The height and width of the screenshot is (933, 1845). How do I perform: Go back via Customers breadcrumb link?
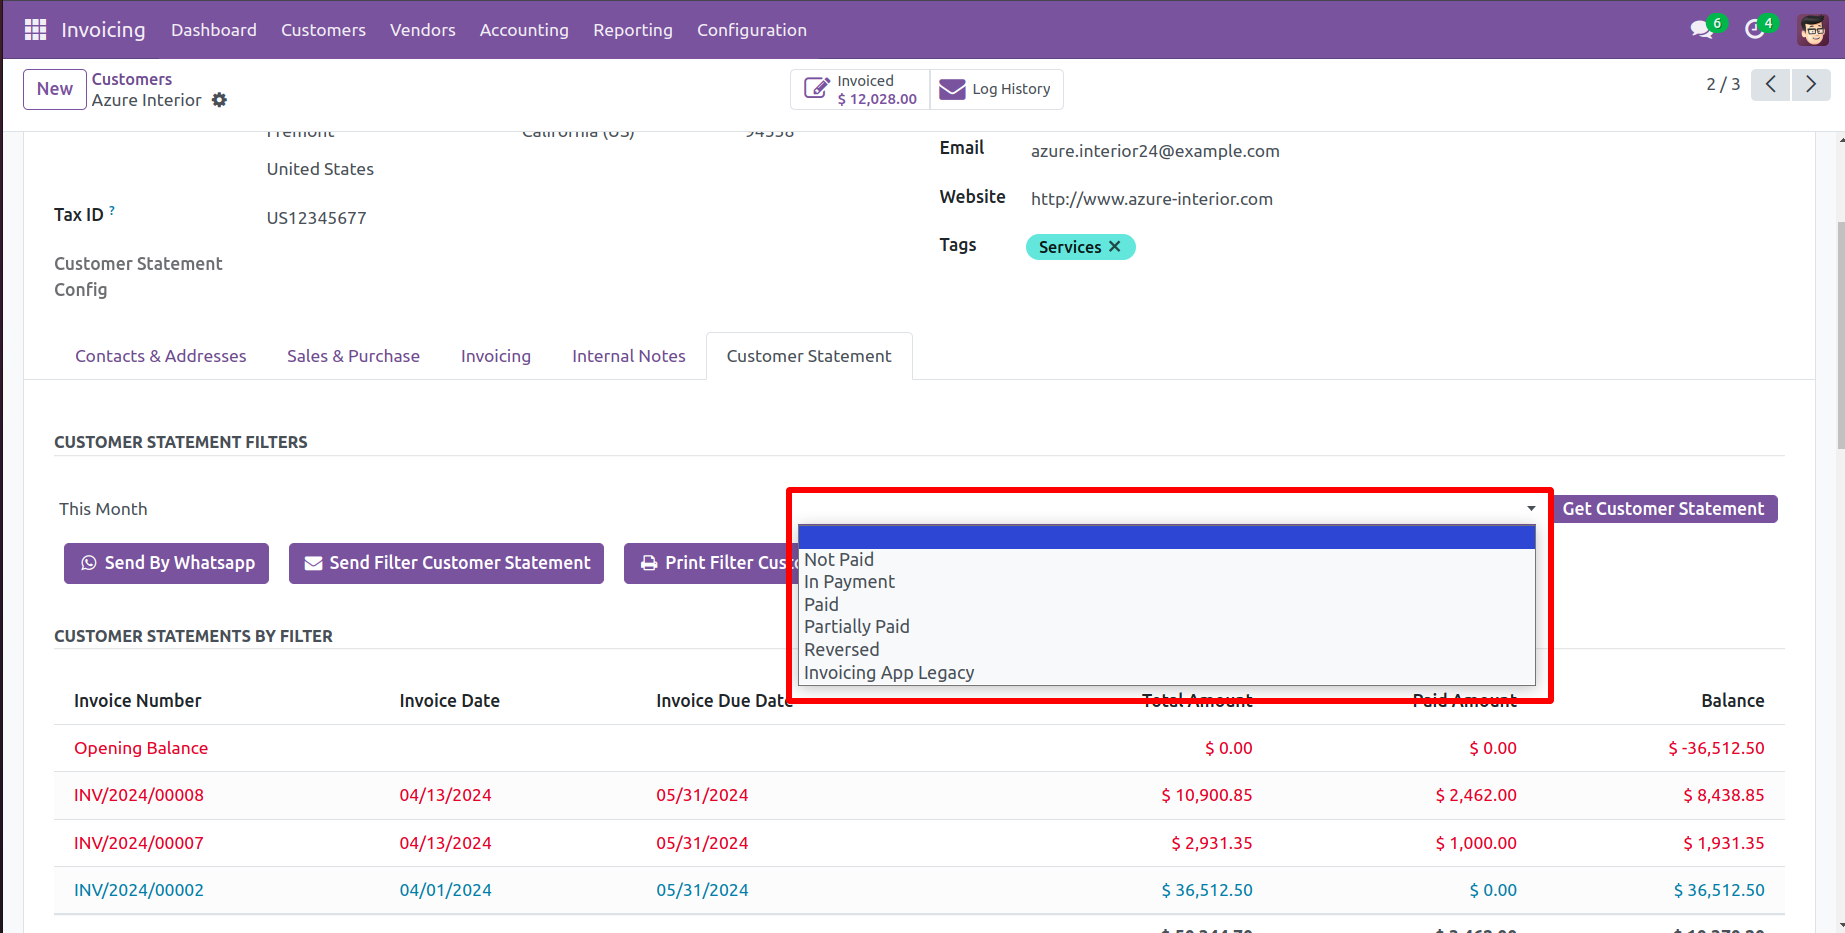(x=132, y=79)
